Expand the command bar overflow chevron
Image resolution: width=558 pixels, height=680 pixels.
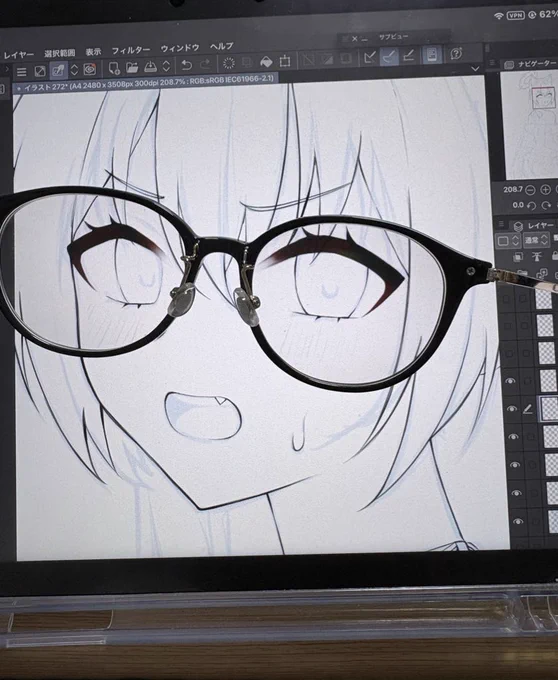(x=475, y=69)
